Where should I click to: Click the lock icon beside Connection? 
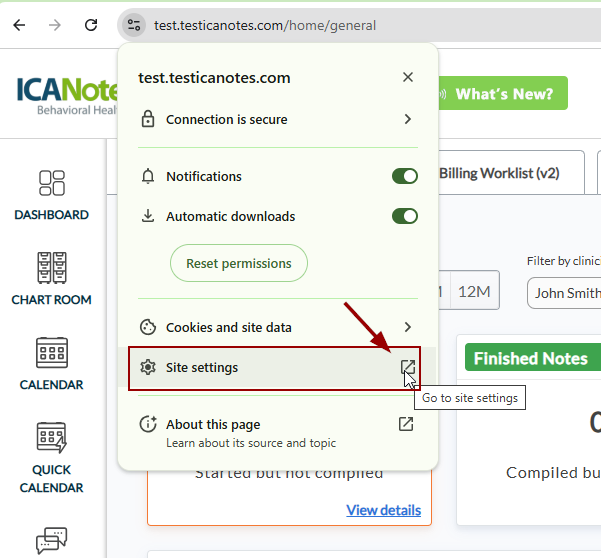148,119
